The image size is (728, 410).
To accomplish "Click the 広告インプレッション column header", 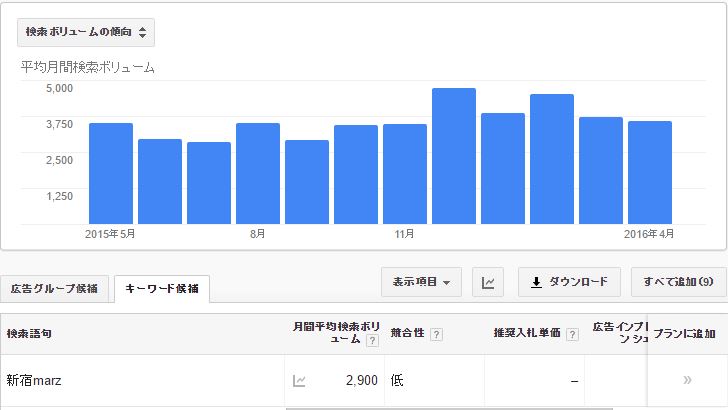I will point(620,333).
